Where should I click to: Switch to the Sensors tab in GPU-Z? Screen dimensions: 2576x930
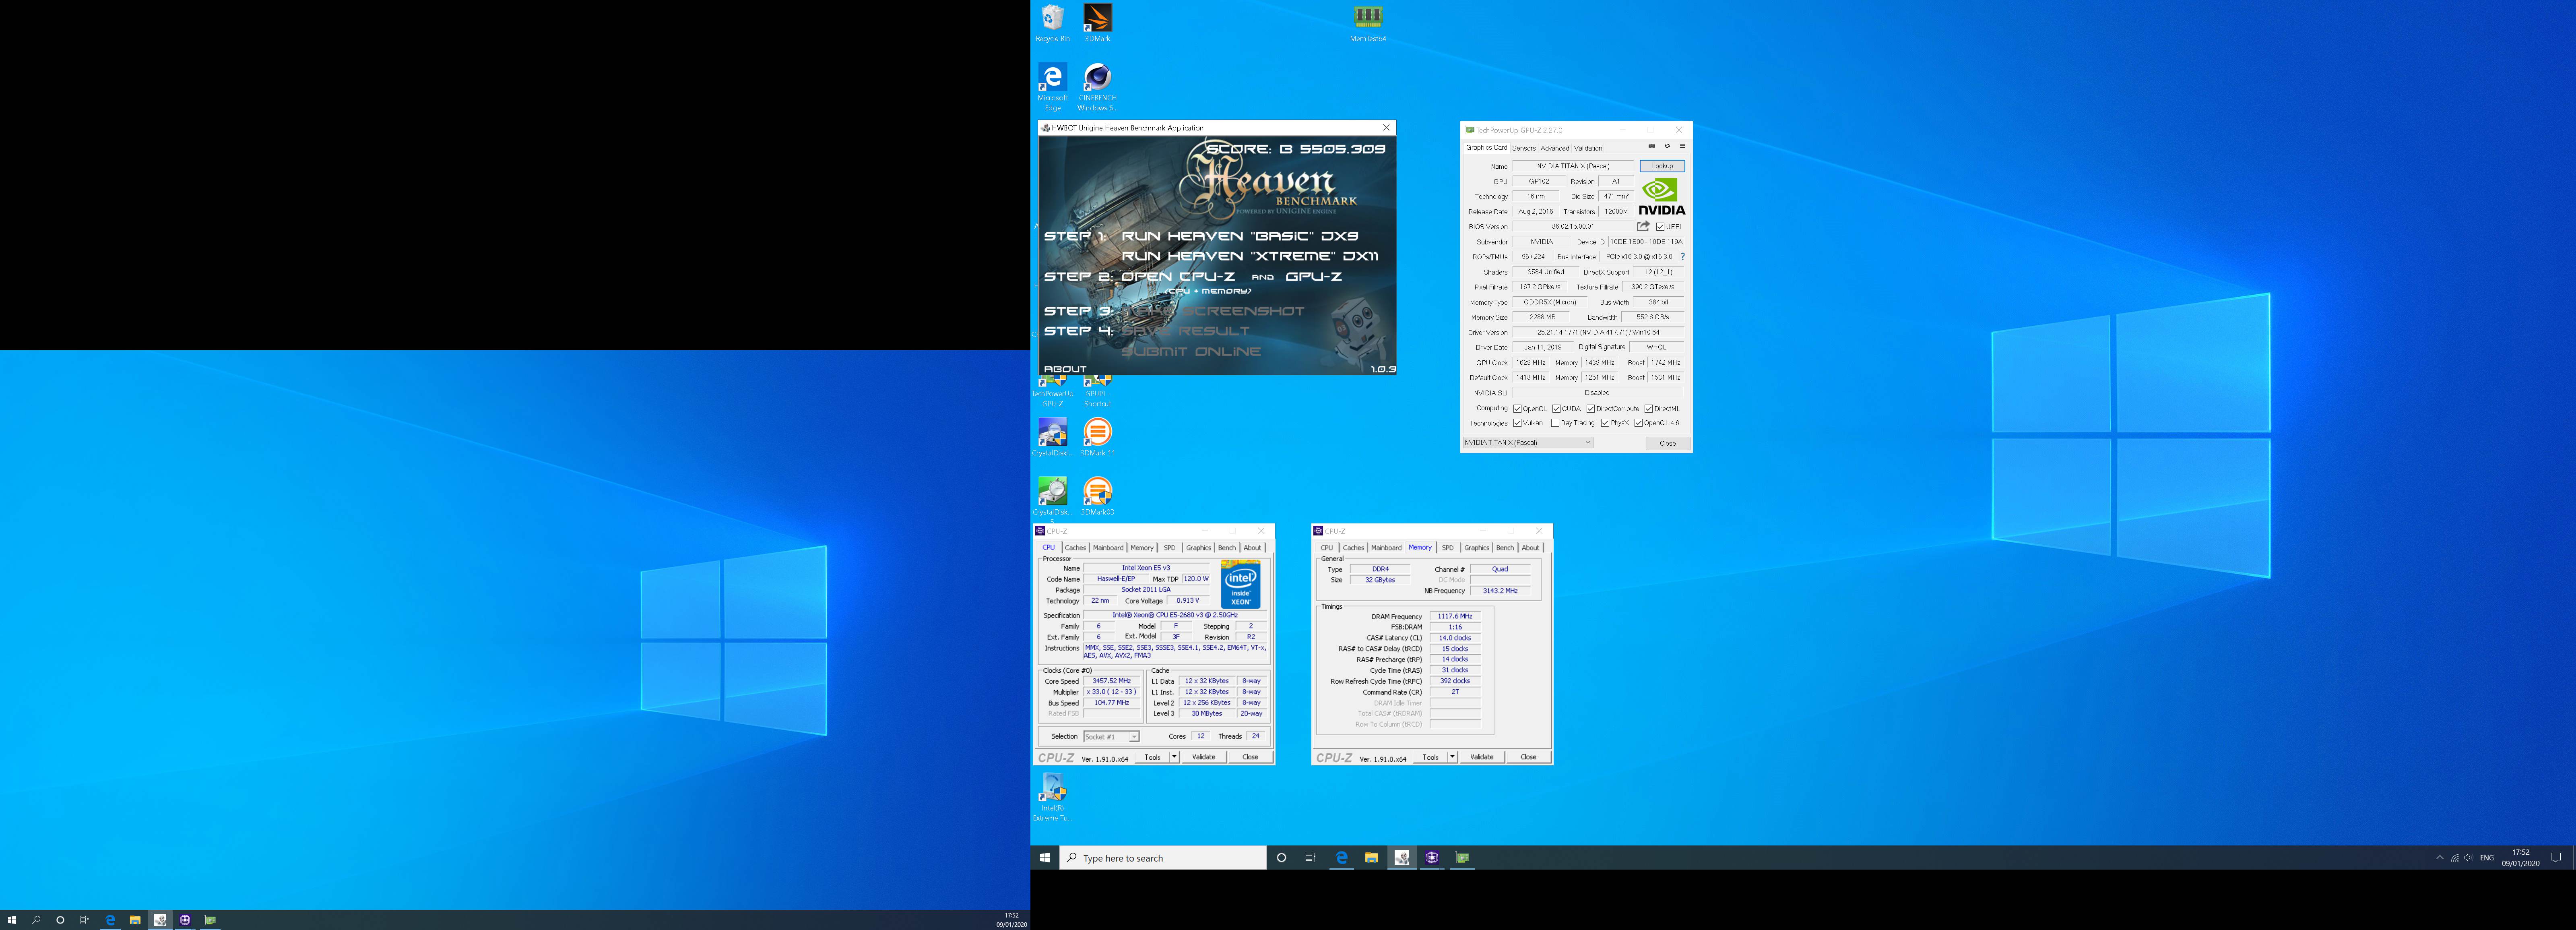click(x=1523, y=148)
